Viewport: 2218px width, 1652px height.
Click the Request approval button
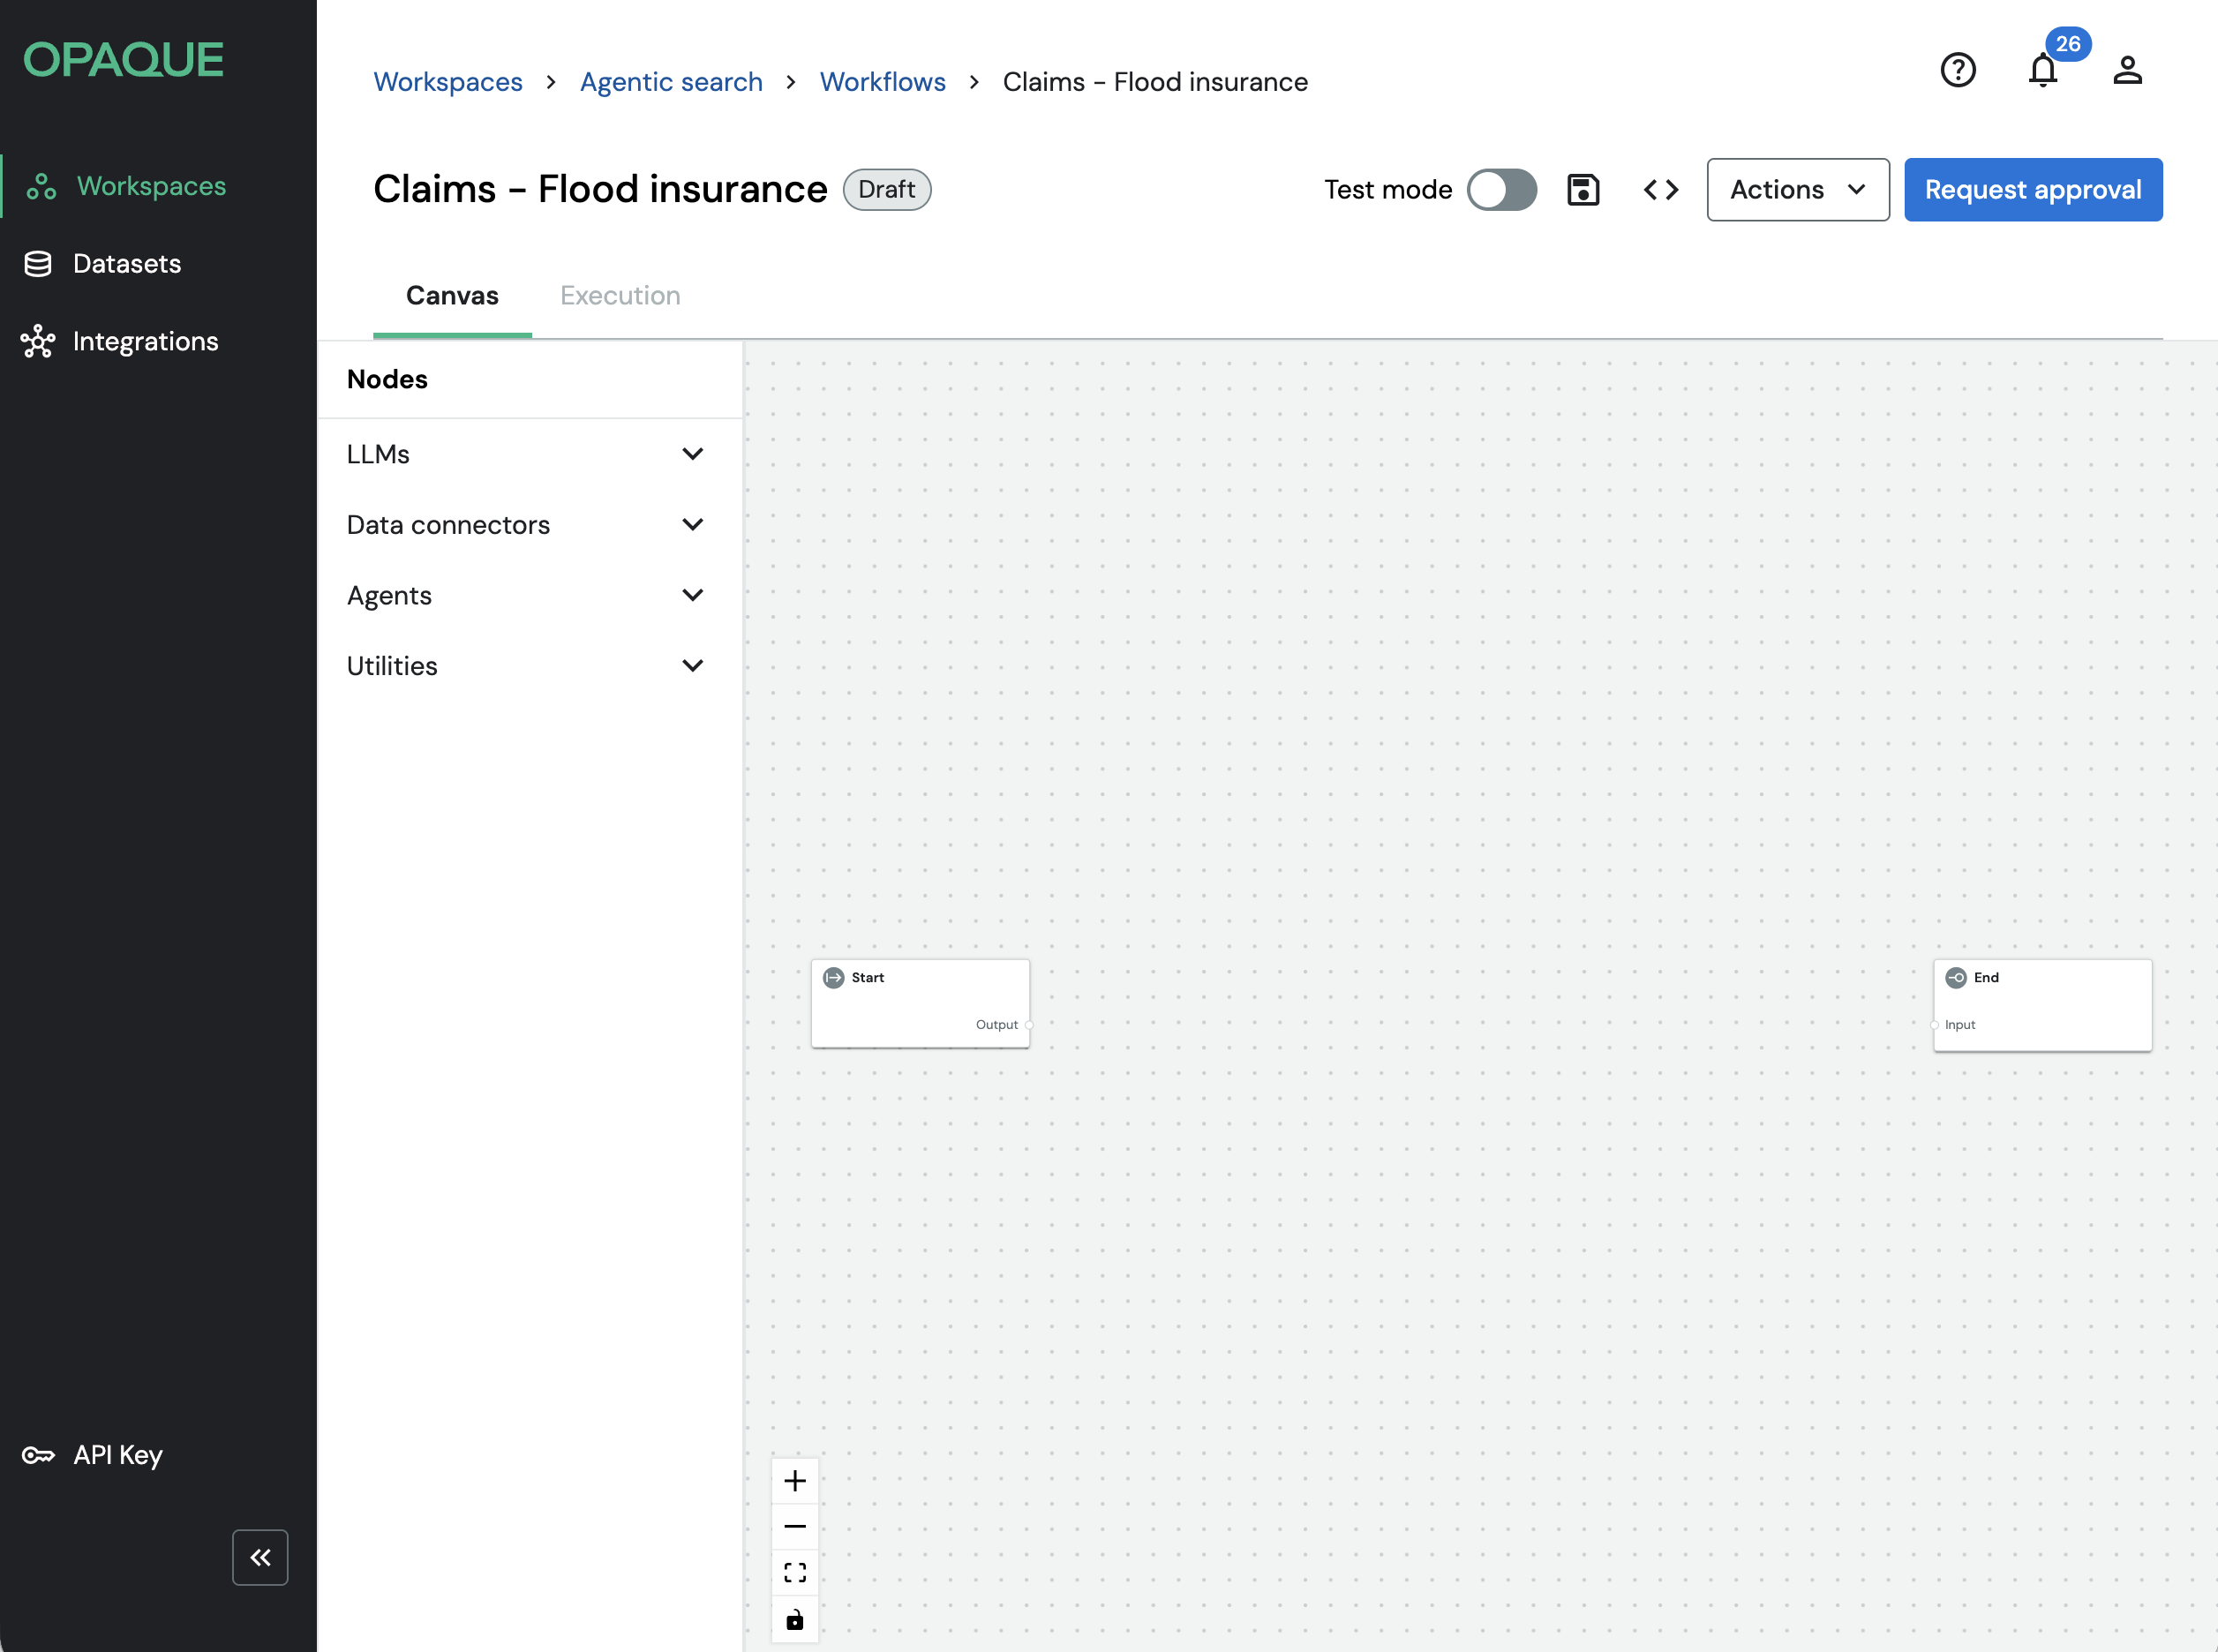pyautogui.click(x=2032, y=190)
